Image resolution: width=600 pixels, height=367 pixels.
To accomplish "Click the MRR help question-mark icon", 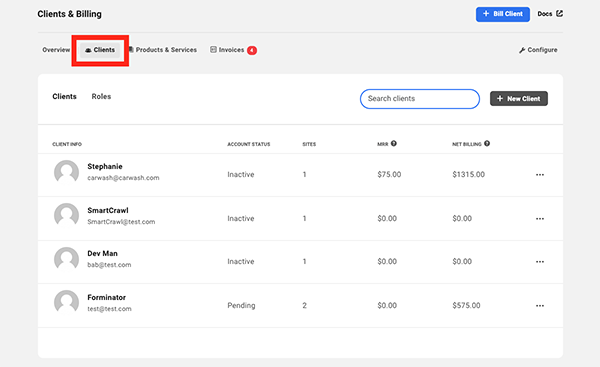I will click(x=394, y=144).
